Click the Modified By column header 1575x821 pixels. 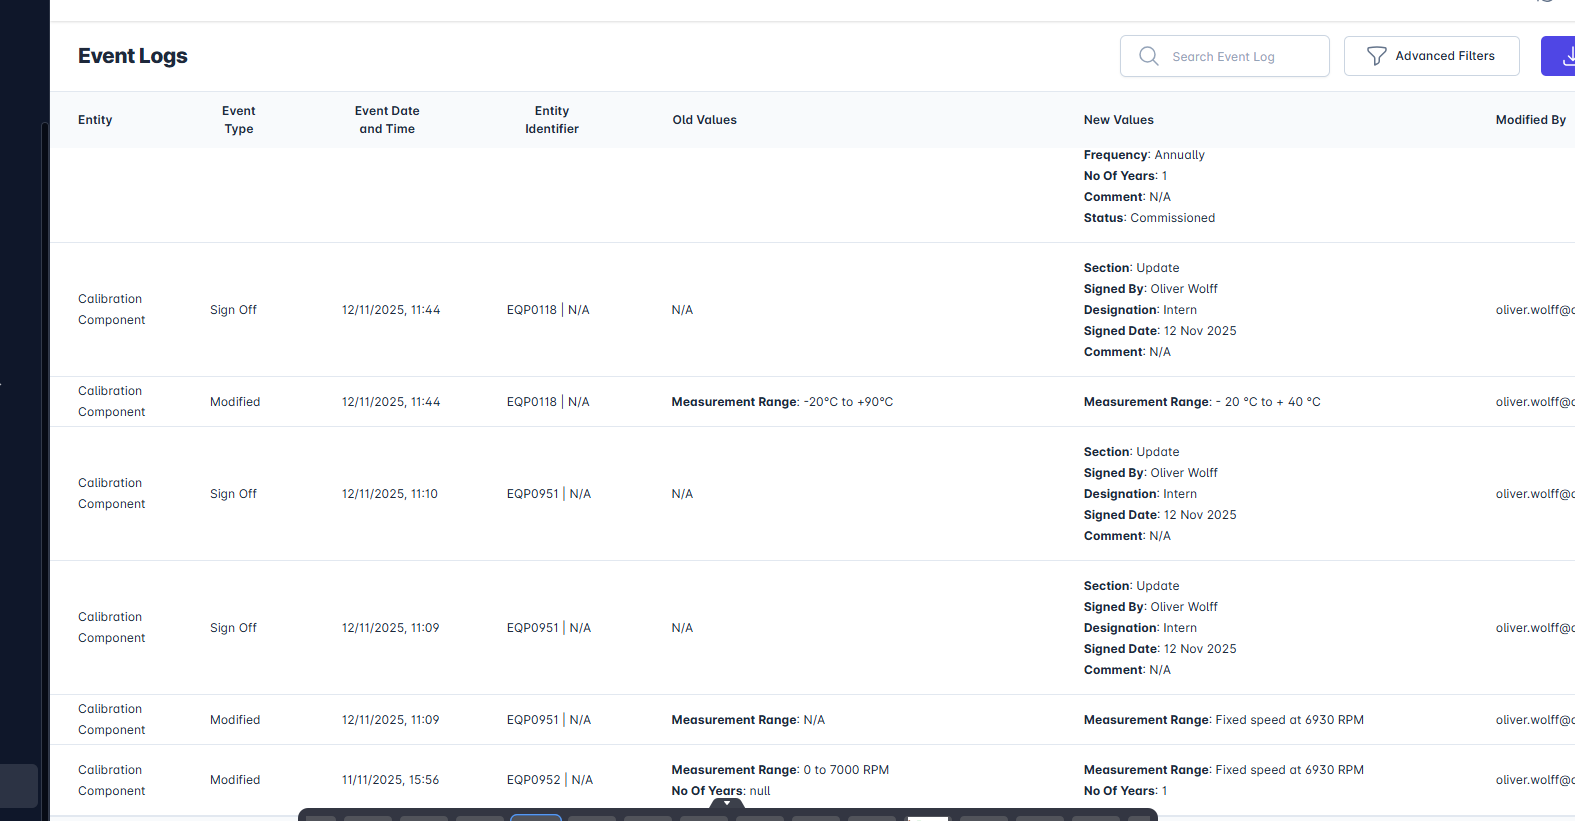pos(1530,120)
